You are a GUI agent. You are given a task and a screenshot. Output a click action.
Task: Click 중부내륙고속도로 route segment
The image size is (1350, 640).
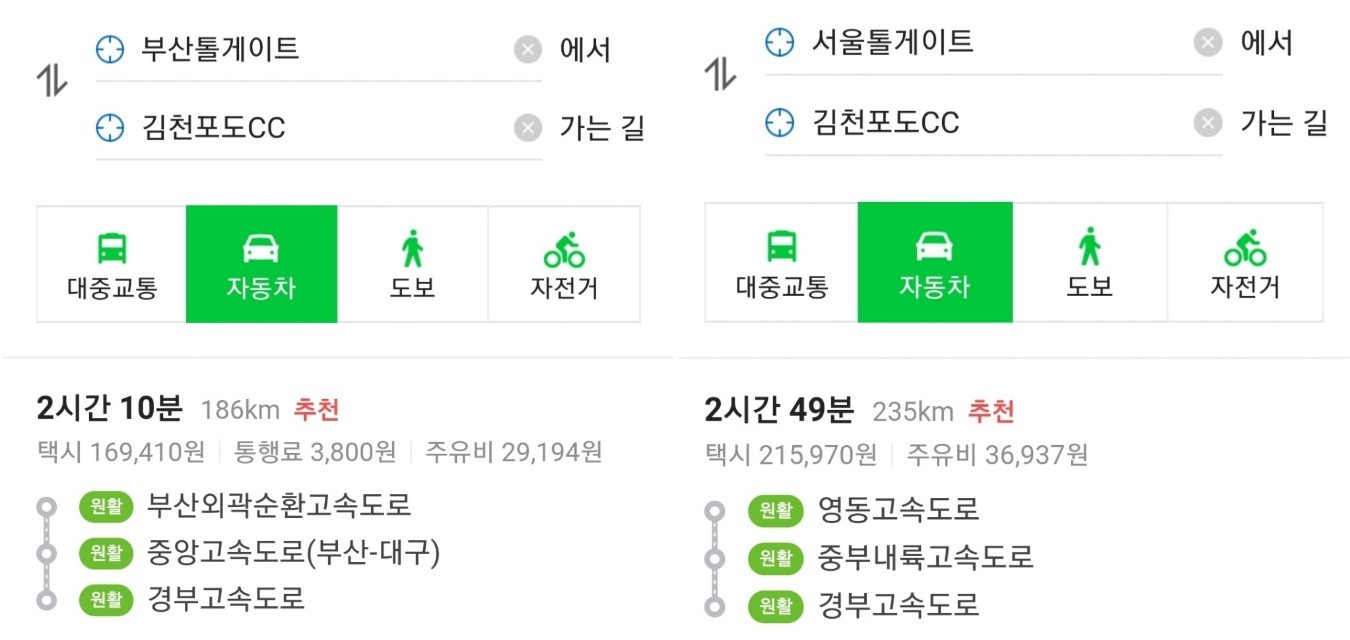tap(925, 557)
